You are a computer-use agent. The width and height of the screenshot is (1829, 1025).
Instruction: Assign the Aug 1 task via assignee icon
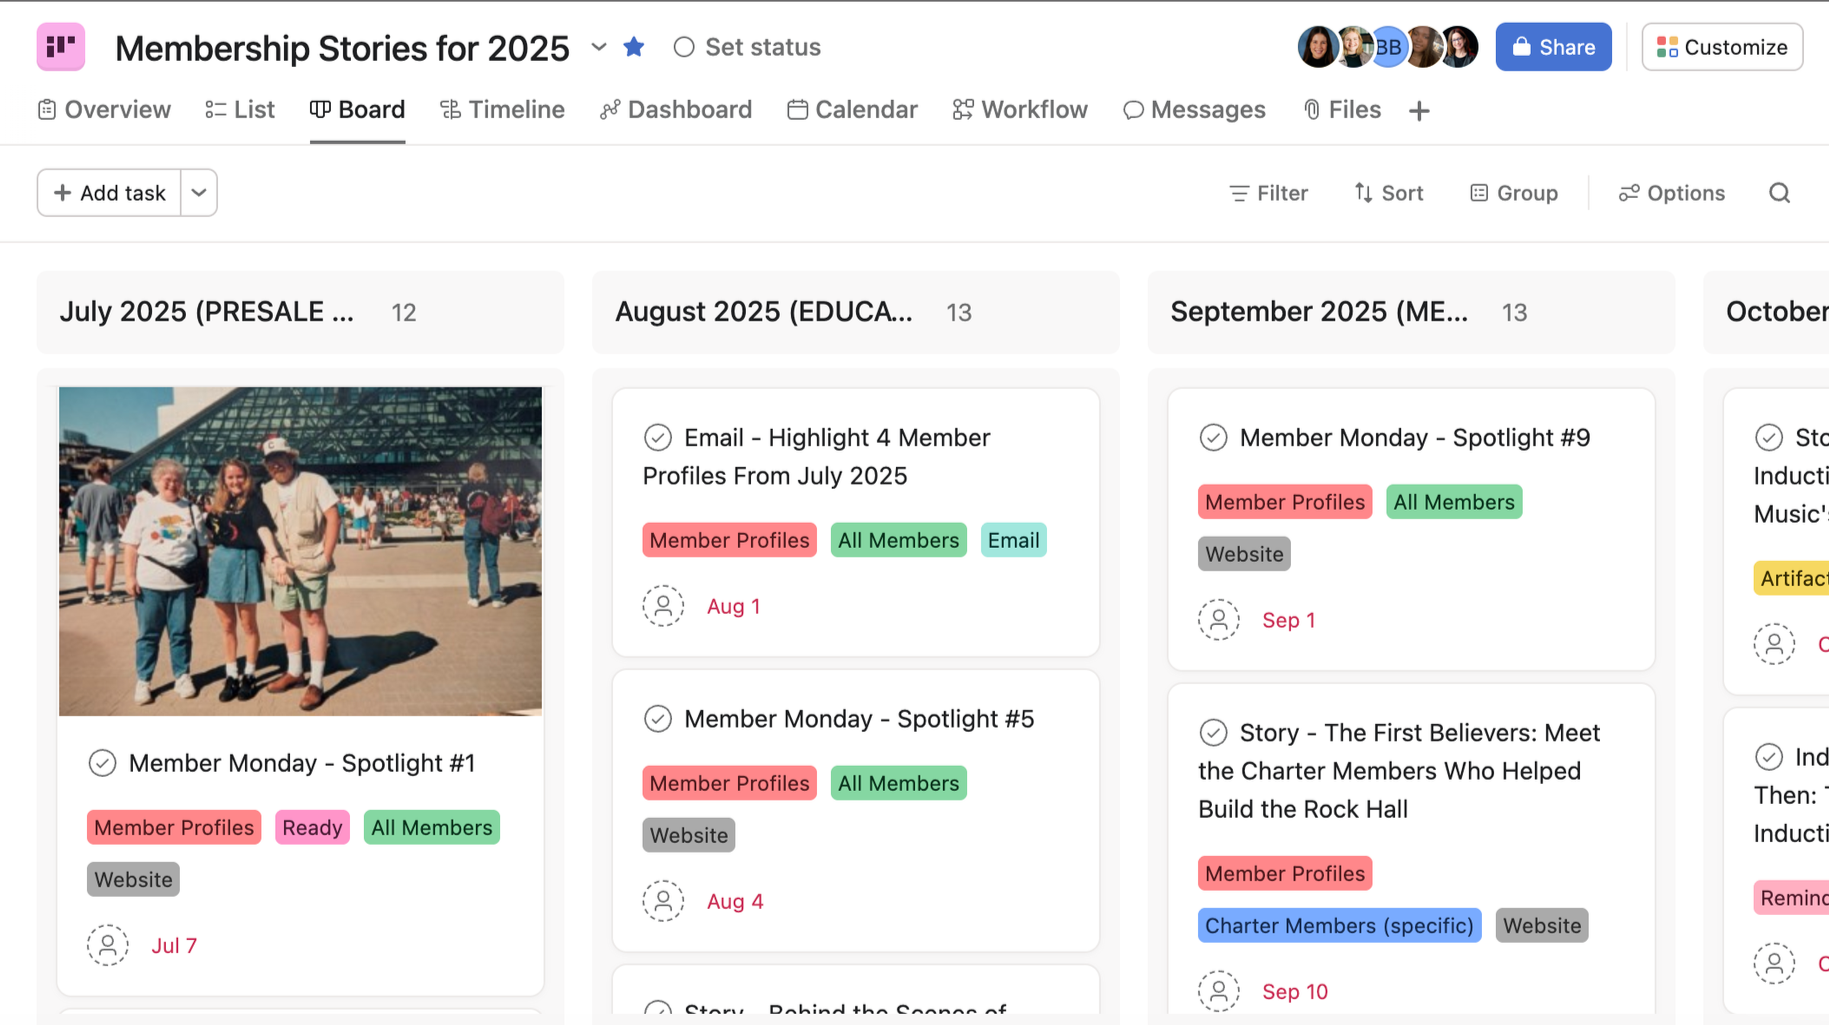point(663,606)
